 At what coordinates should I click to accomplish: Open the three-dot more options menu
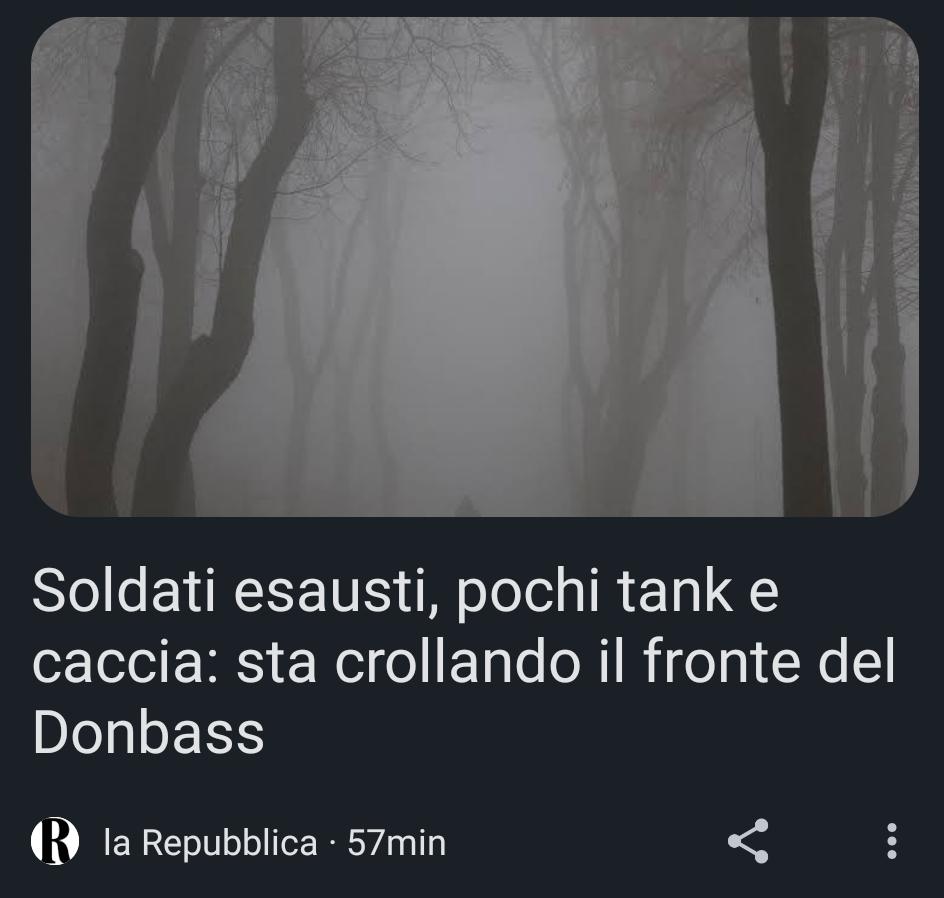(892, 841)
